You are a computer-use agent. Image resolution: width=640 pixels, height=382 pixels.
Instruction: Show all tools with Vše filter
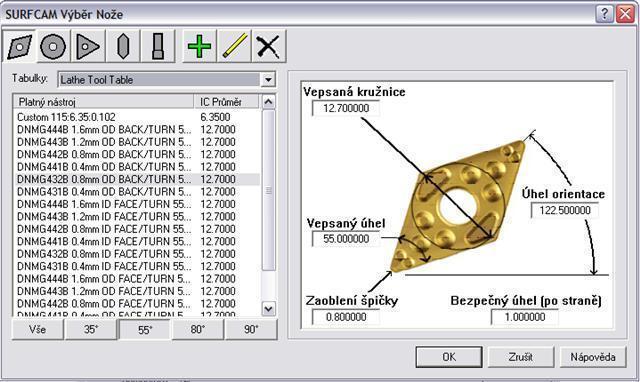click(x=38, y=329)
